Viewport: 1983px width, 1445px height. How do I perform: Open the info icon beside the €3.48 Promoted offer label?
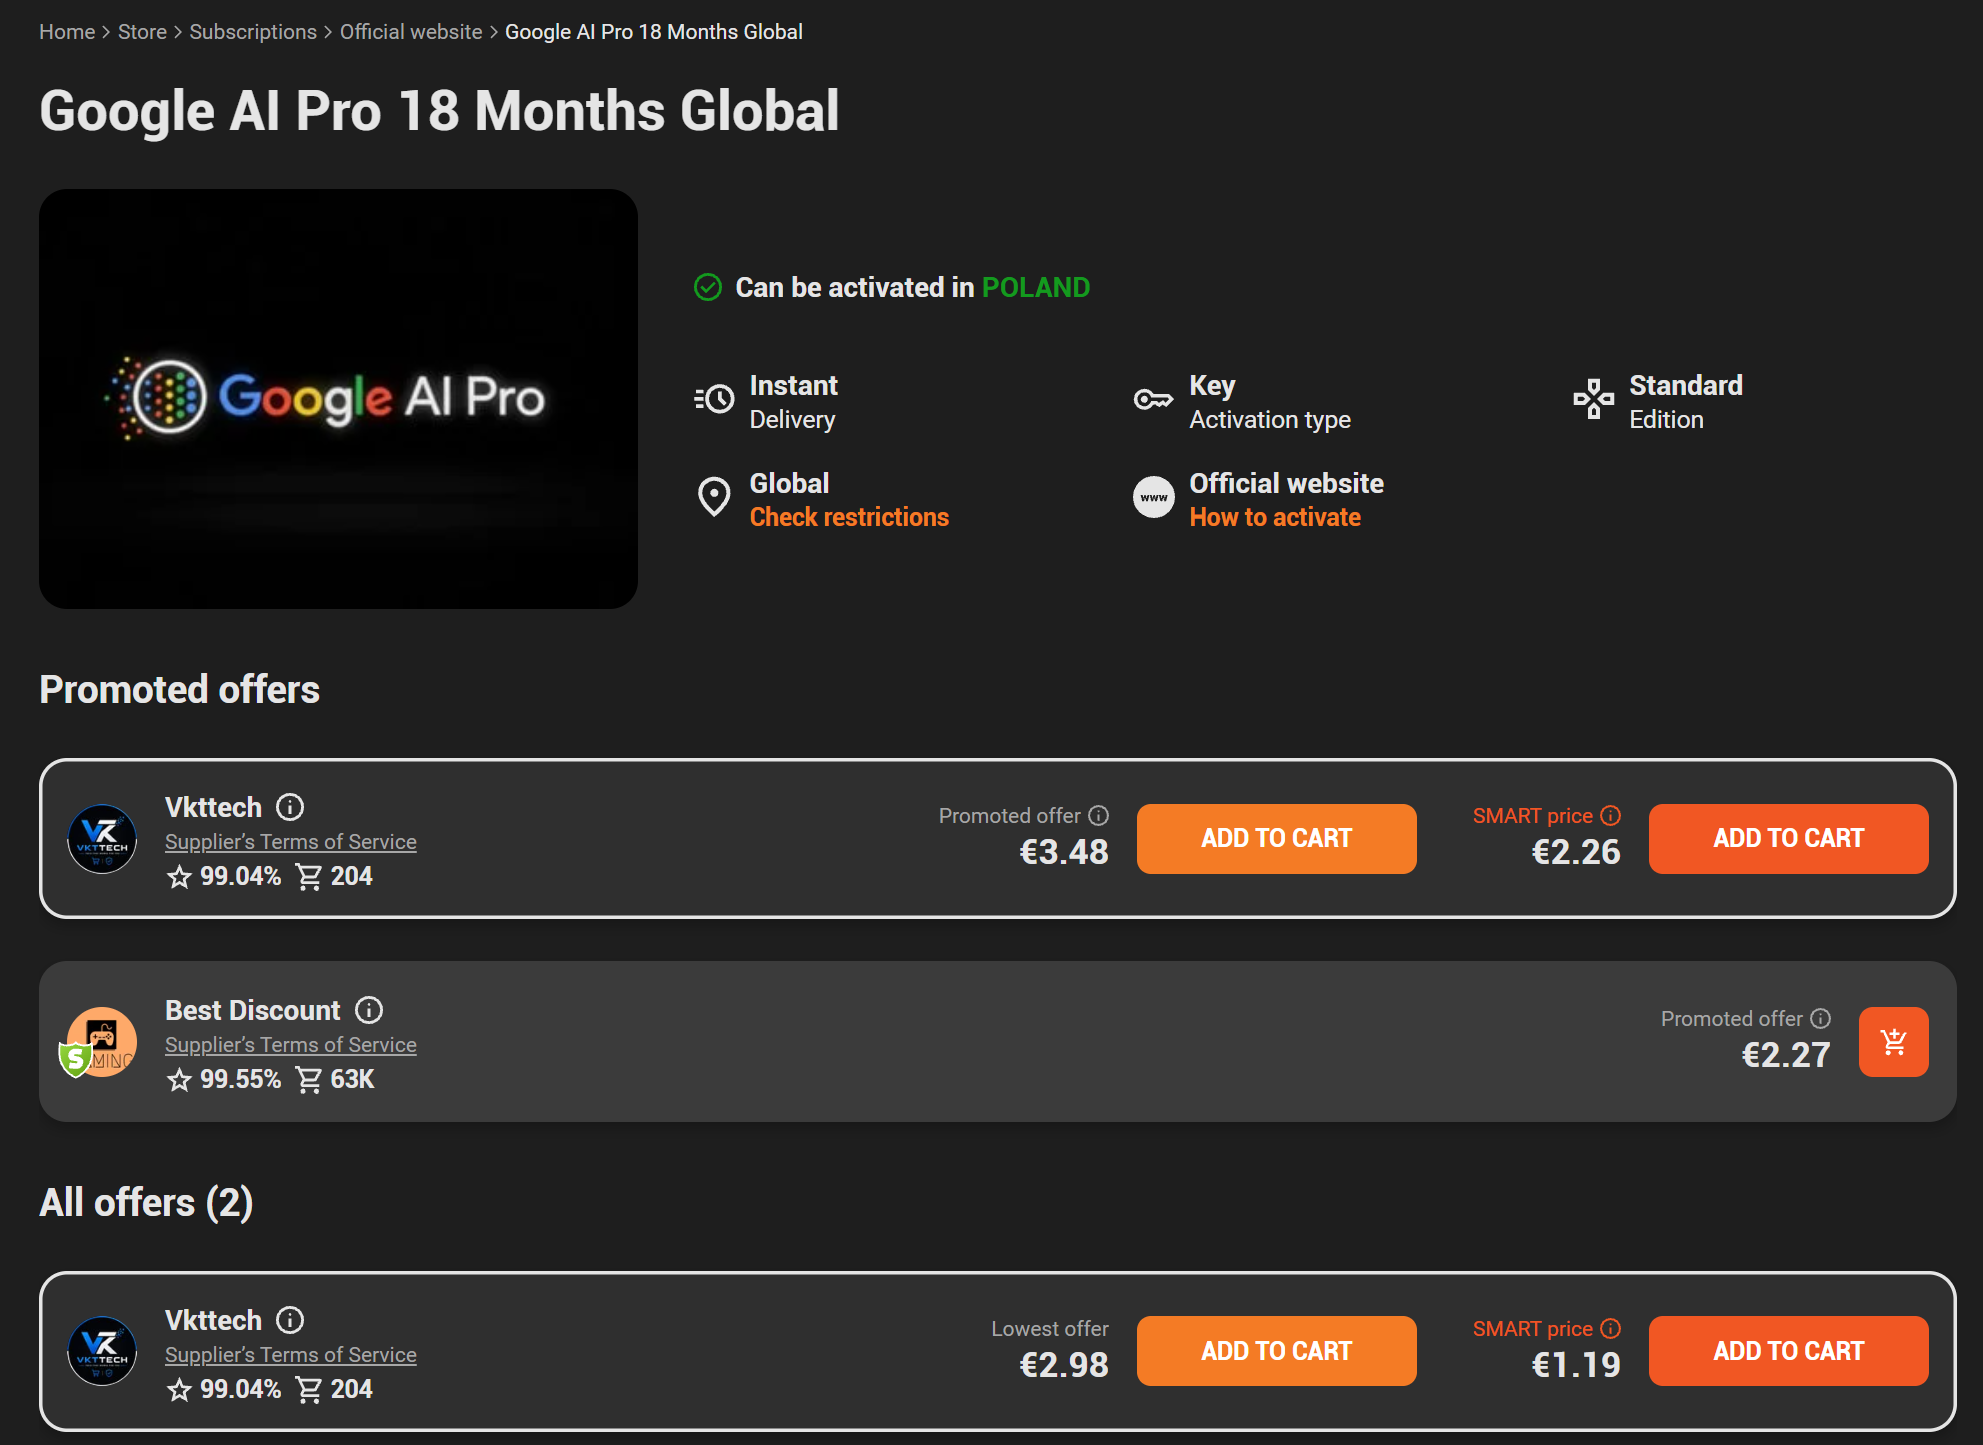1099,816
